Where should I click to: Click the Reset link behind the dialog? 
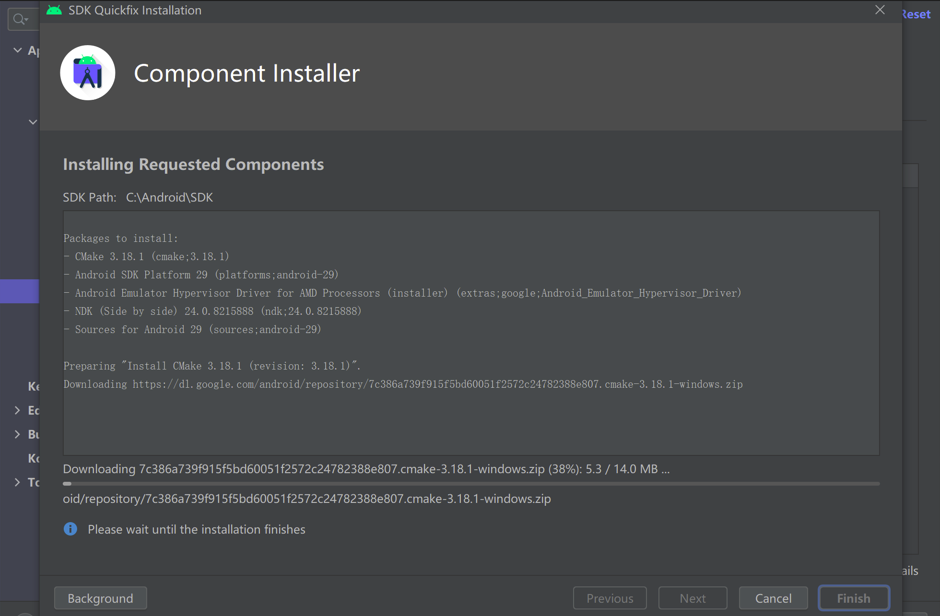click(916, 14)
